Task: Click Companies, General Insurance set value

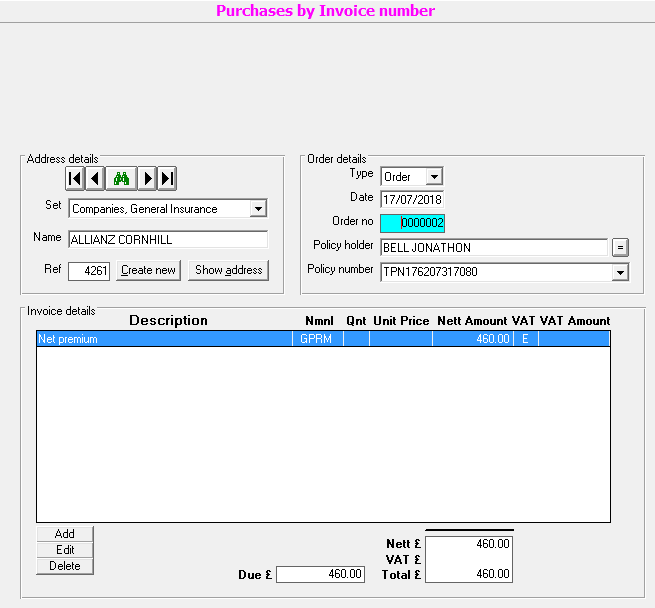Action: (145, 209)
